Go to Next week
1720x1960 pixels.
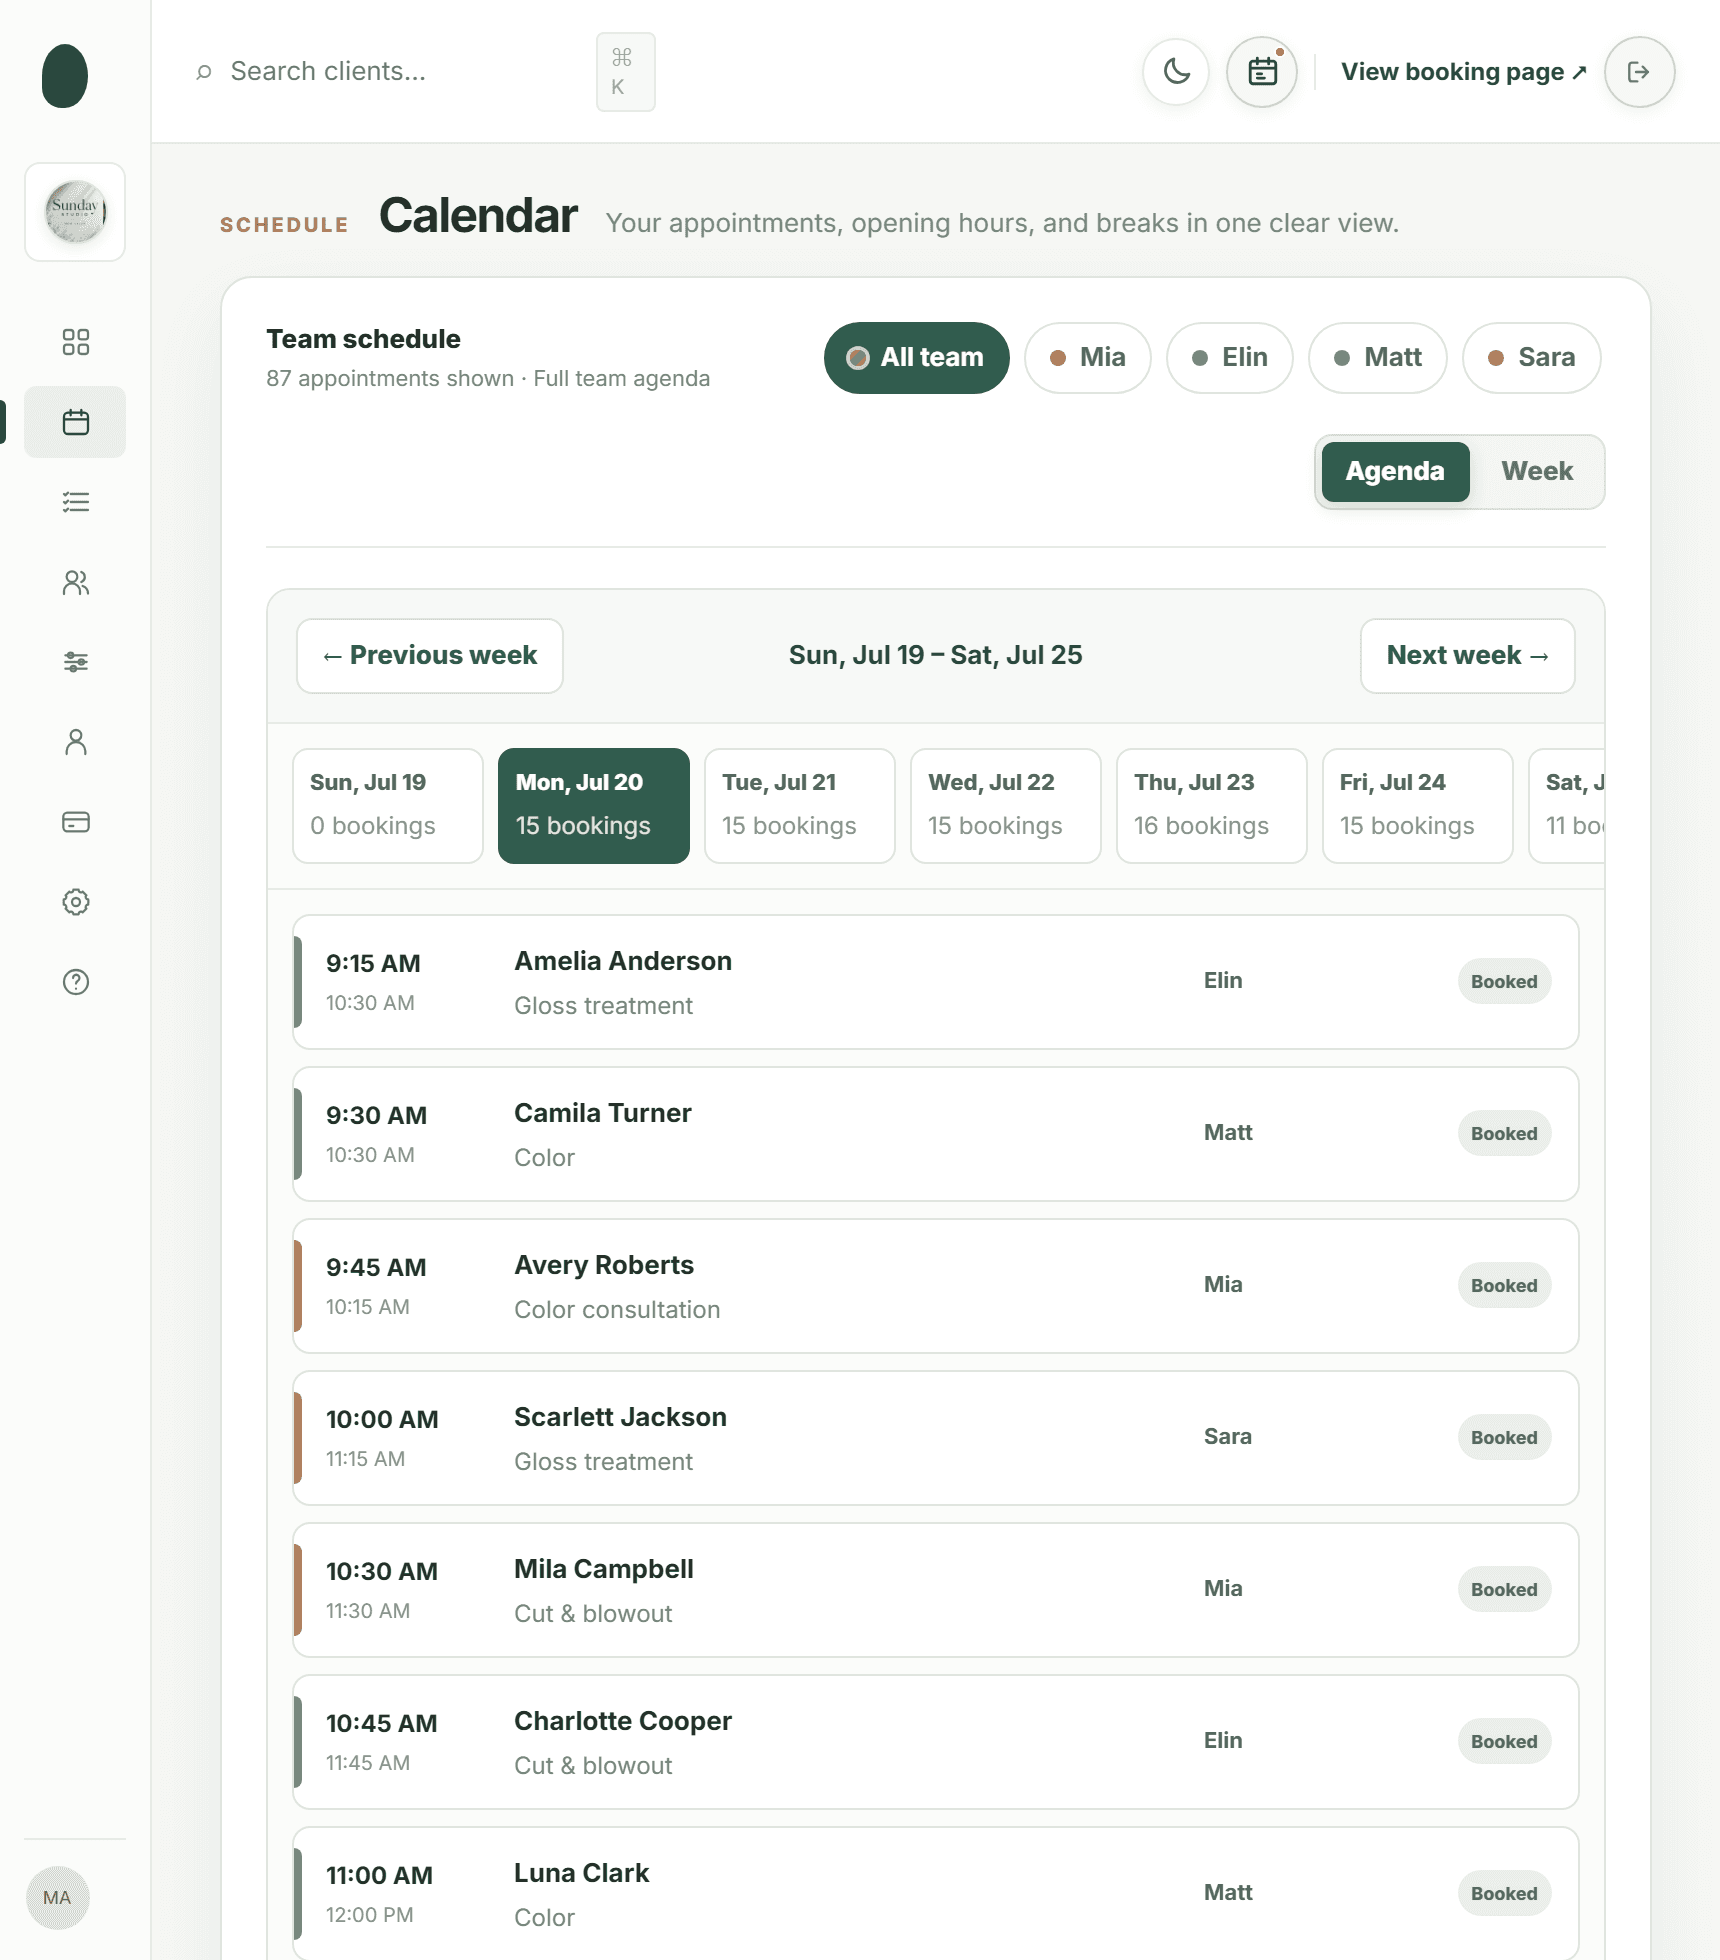pyautogui.click(x=1467, y=656)
